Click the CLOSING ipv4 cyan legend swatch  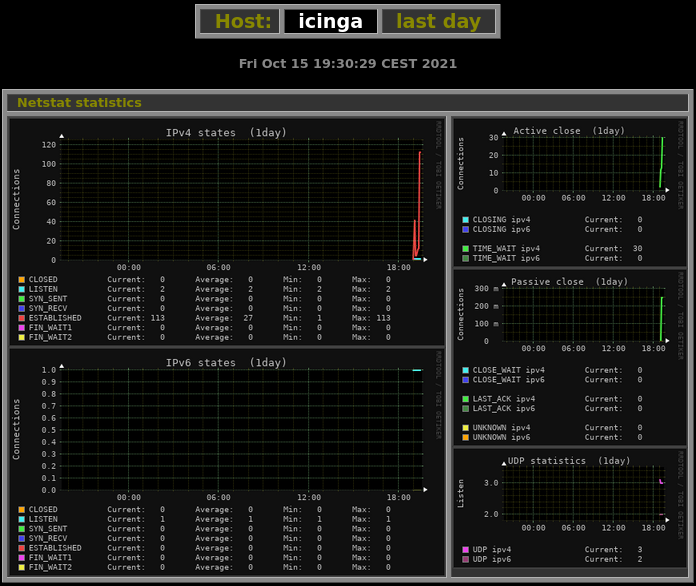point(465,219)
